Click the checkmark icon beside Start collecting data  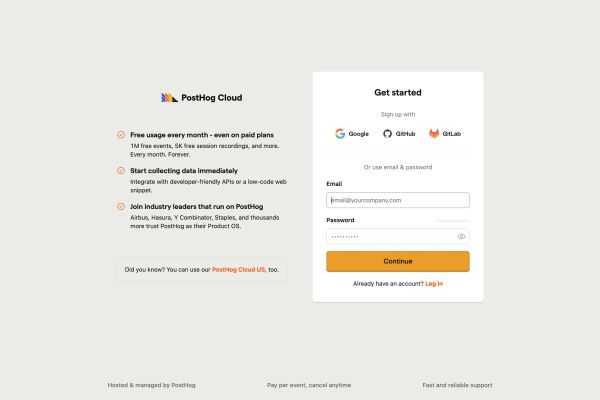coord(121,170)
